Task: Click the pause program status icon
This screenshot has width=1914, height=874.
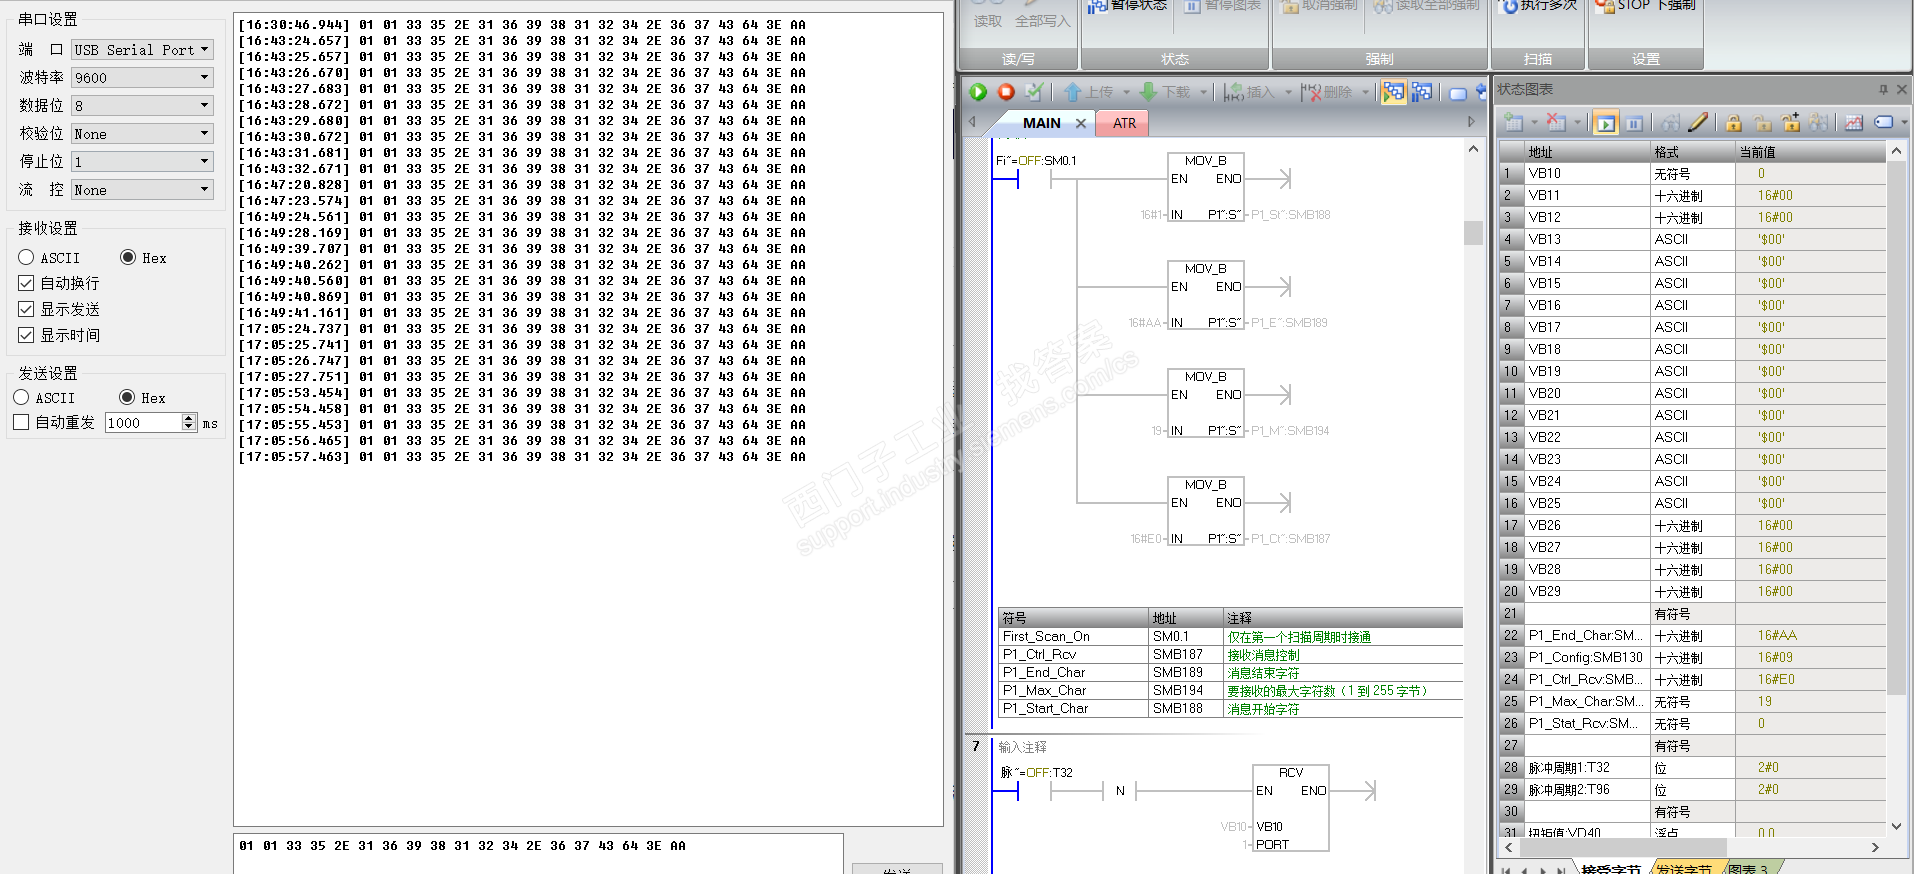Action: tap(1421, 92)
